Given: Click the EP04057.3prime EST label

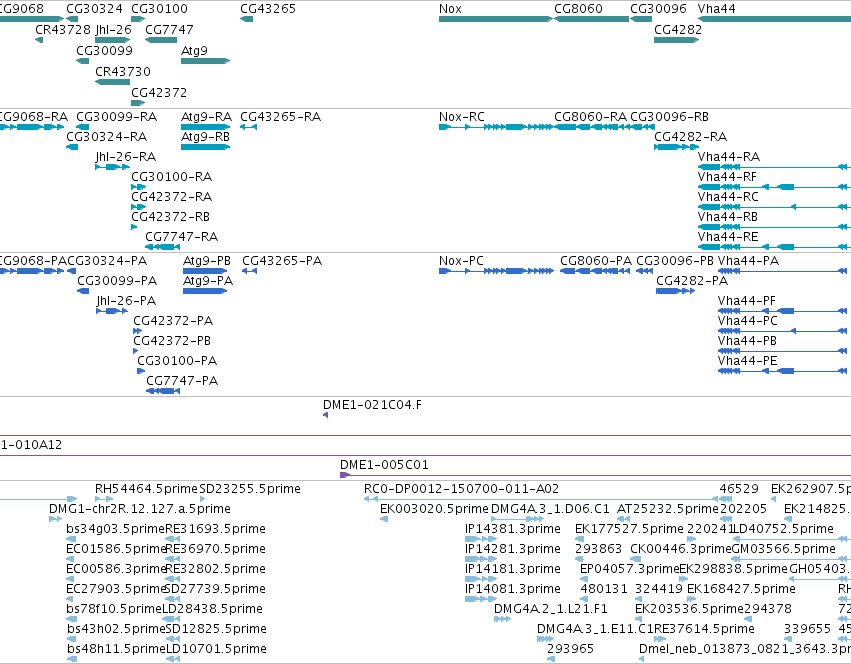Looking at the screenshot, I should (630, 568).
